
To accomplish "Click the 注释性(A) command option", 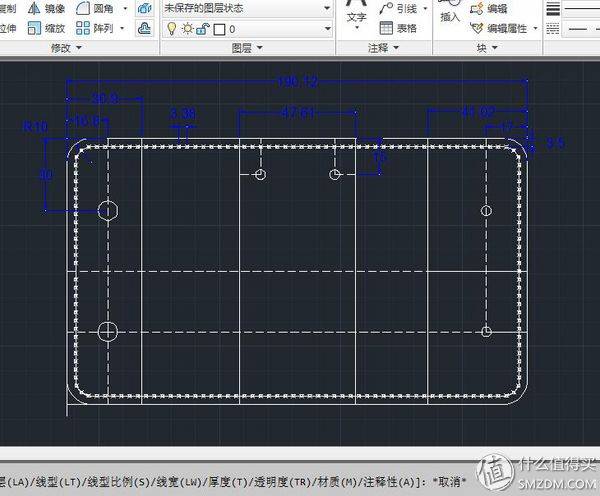I will (392, 482).
